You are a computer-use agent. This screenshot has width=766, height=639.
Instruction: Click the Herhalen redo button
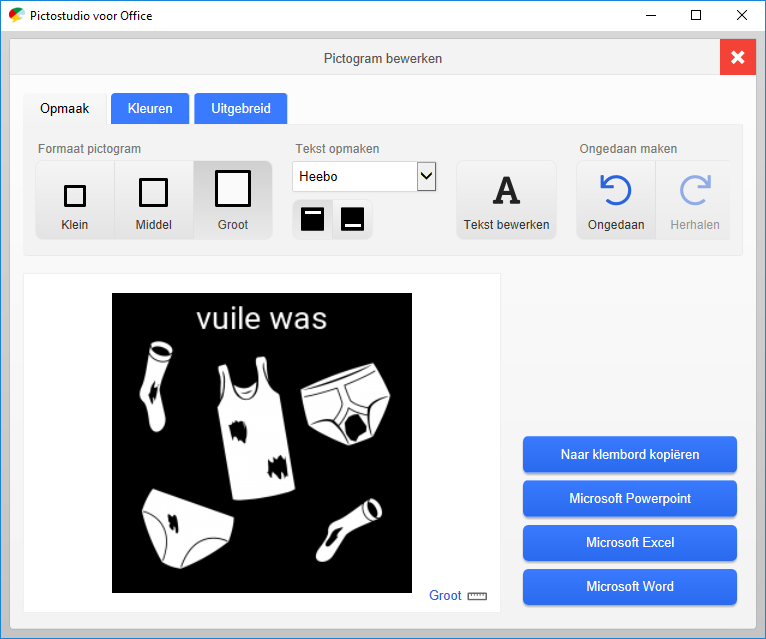point(694,200)
